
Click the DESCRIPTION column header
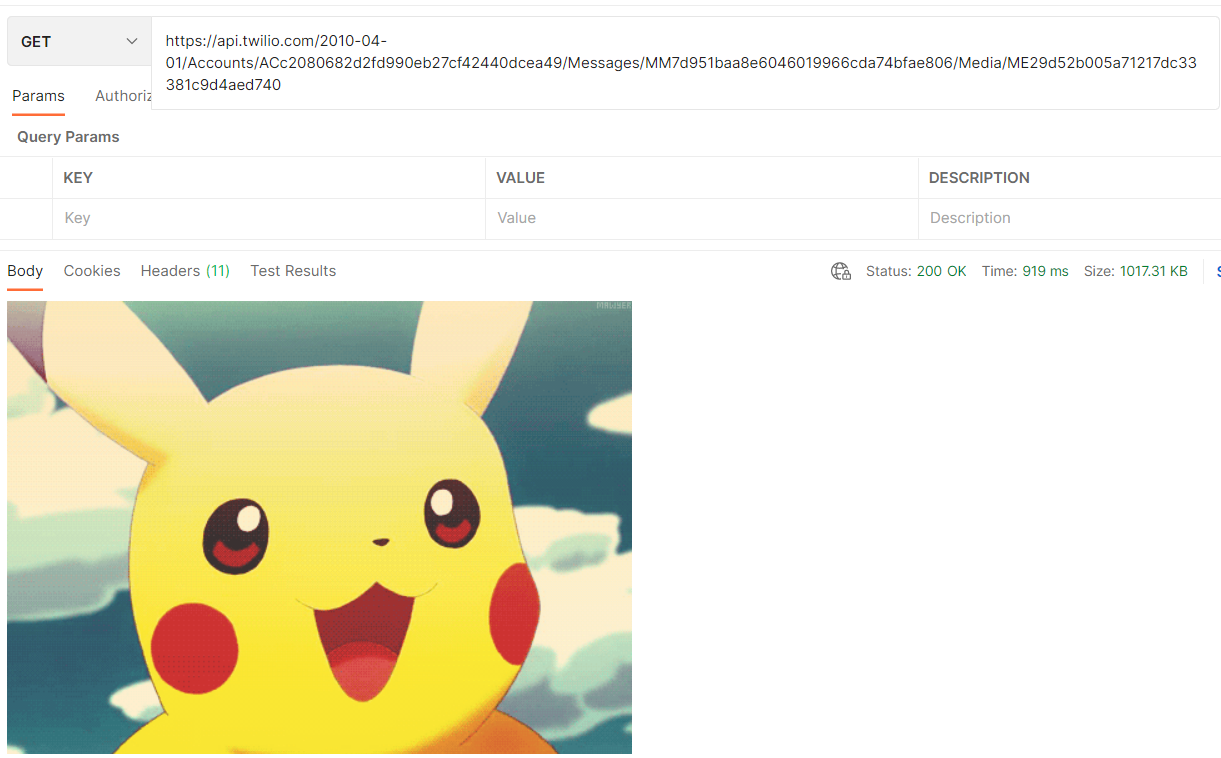tap(979, 178)
